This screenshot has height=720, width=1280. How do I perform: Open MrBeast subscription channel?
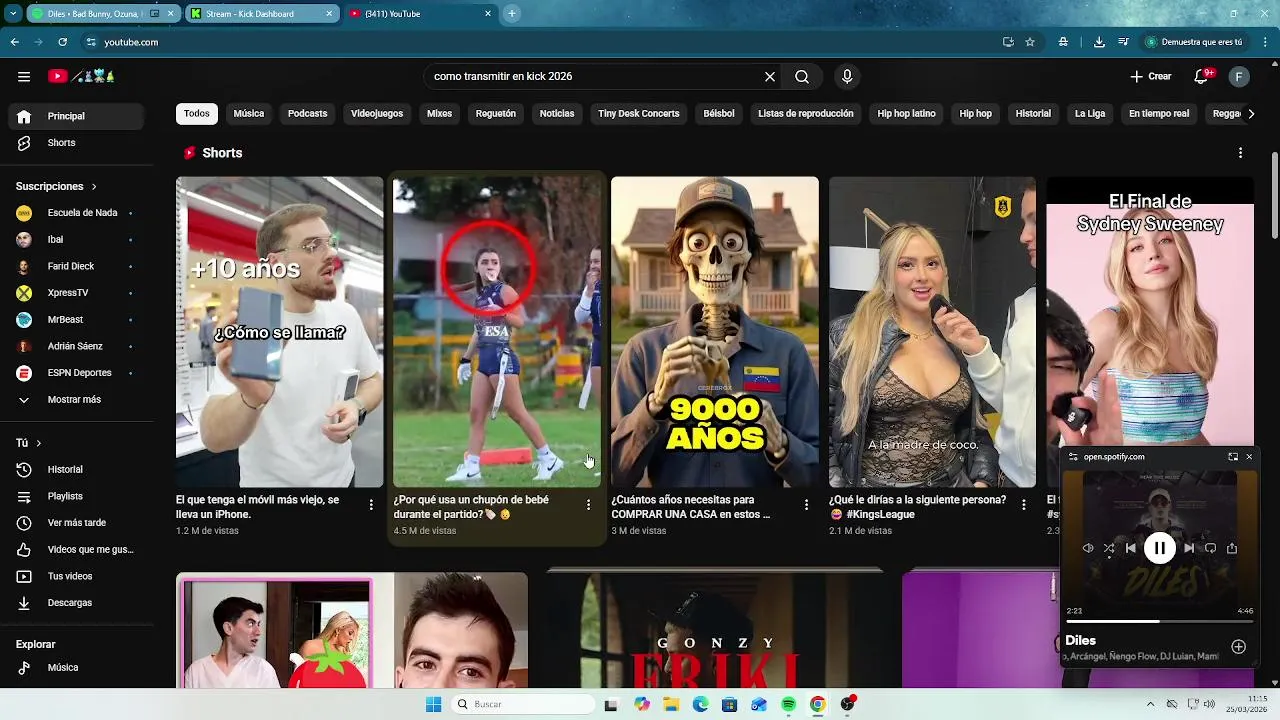pyautogui.click(x=74, y=320)
